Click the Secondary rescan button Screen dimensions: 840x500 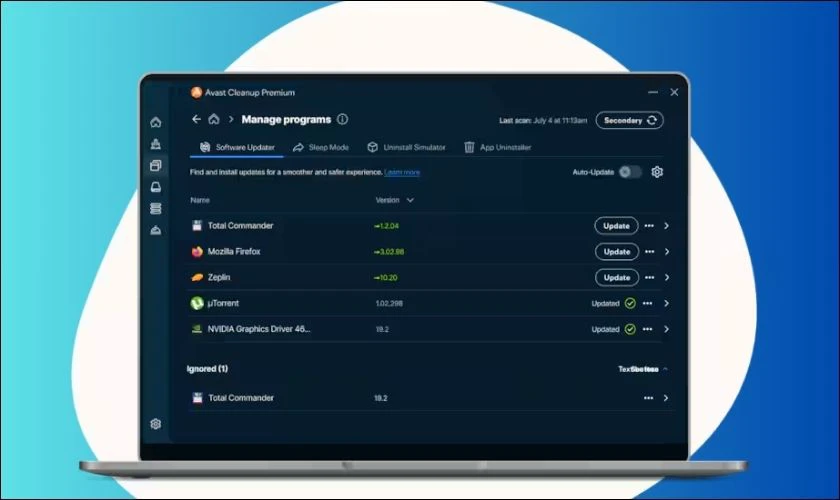click(629, 120)
